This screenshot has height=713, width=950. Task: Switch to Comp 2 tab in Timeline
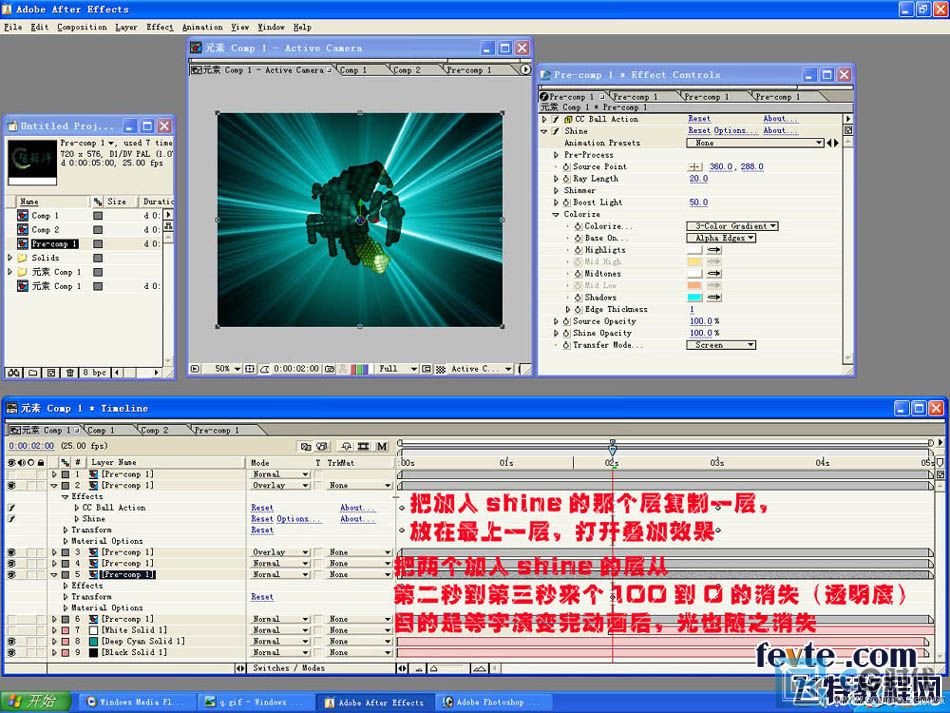coord(154,430)
